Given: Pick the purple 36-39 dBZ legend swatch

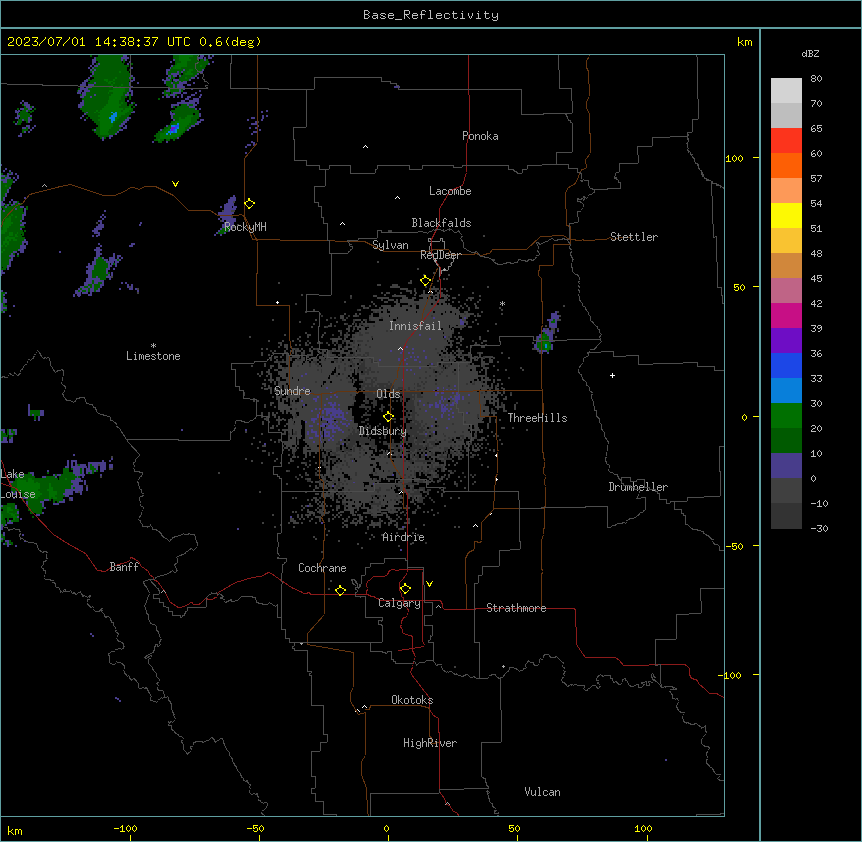Looking at the screenshot, I should point(786,341).
